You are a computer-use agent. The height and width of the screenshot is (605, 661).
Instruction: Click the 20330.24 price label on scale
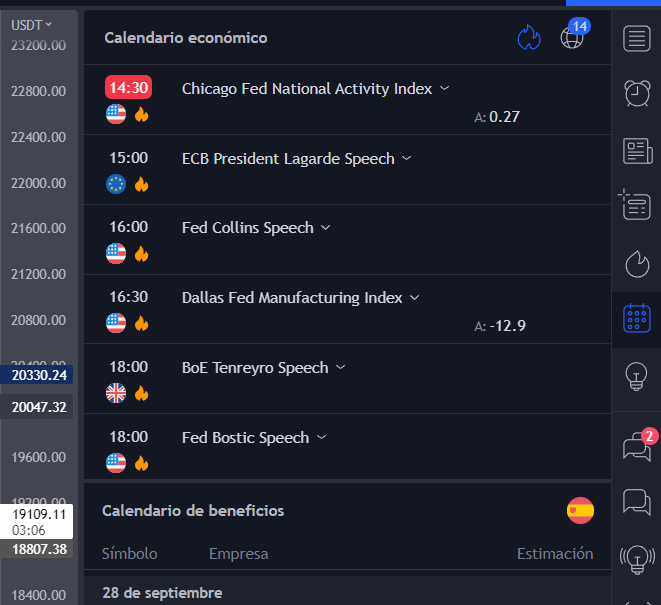coord(38,375)
